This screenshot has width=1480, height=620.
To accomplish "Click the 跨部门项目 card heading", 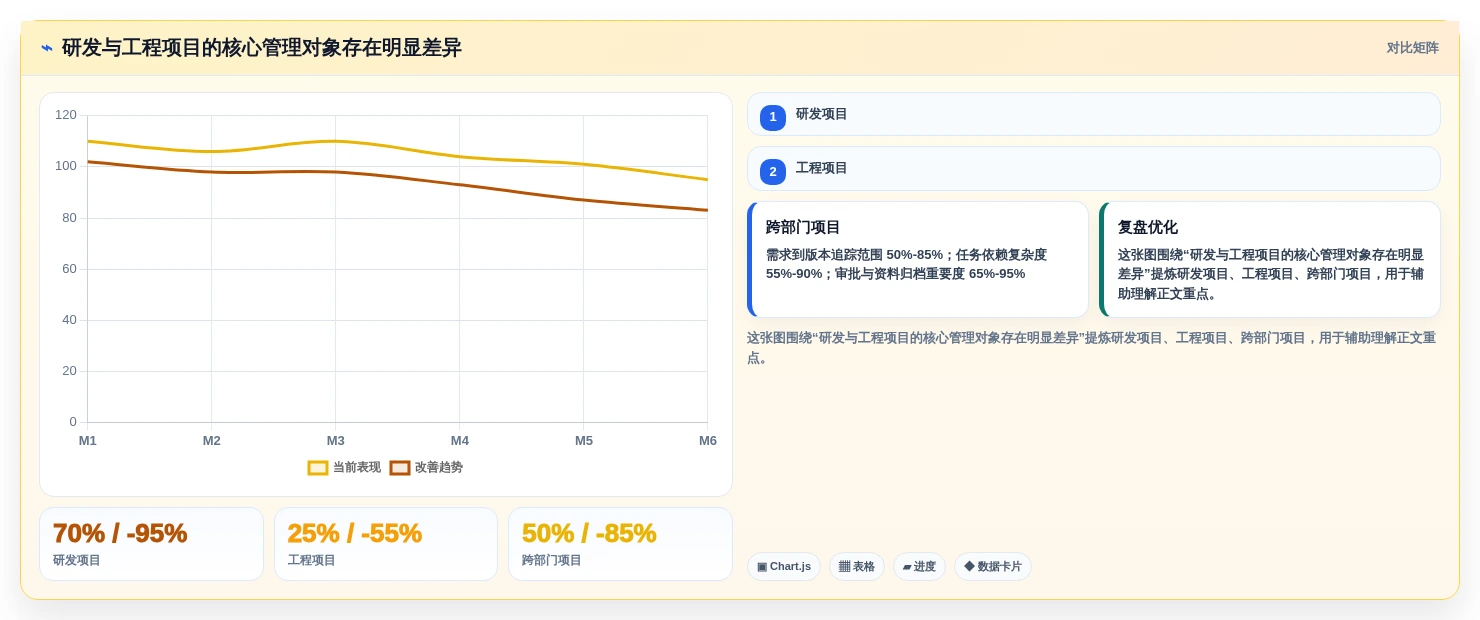I will click(803, 227).
